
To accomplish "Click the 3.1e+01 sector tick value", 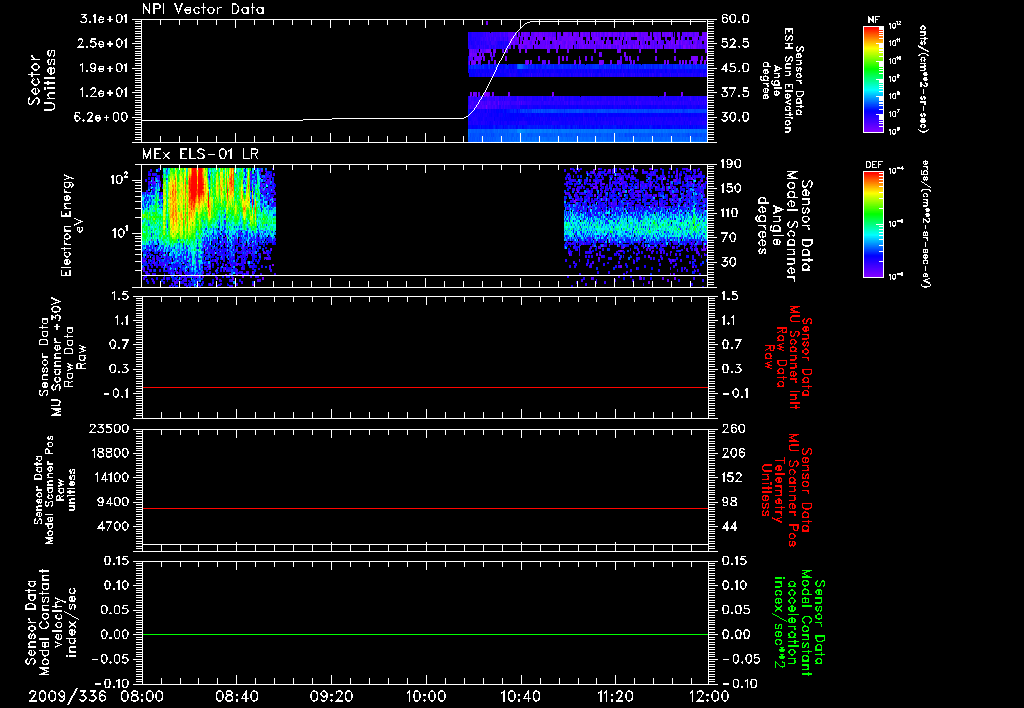I will pos(103,19).
